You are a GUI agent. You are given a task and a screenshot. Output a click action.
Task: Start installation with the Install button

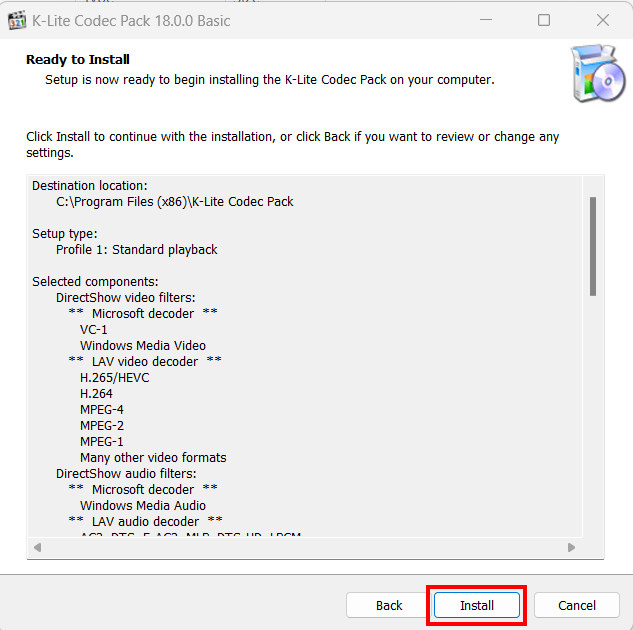(476, 605)
